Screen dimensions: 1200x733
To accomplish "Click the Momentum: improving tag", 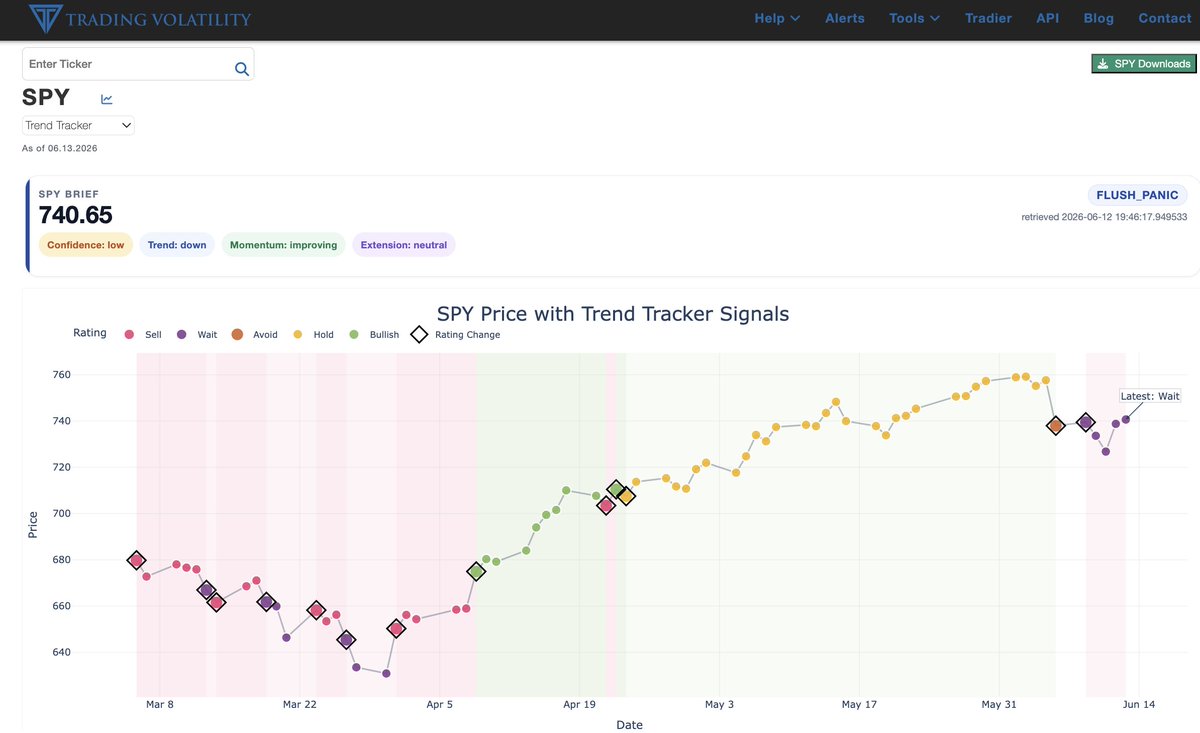I will click(284, 245).
